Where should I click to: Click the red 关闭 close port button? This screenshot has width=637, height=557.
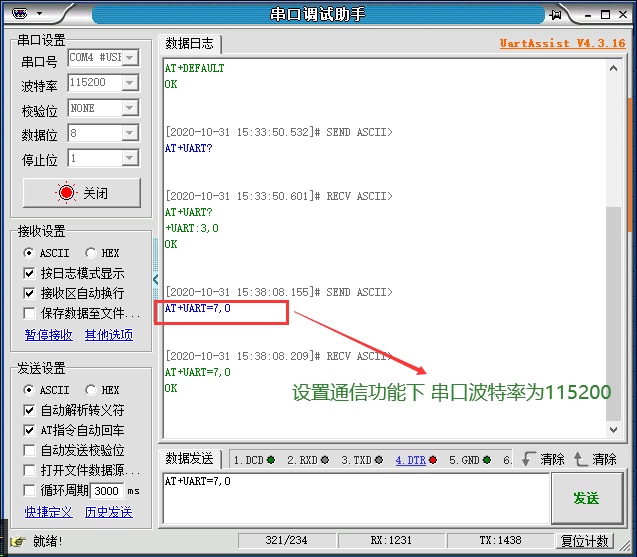82,193
